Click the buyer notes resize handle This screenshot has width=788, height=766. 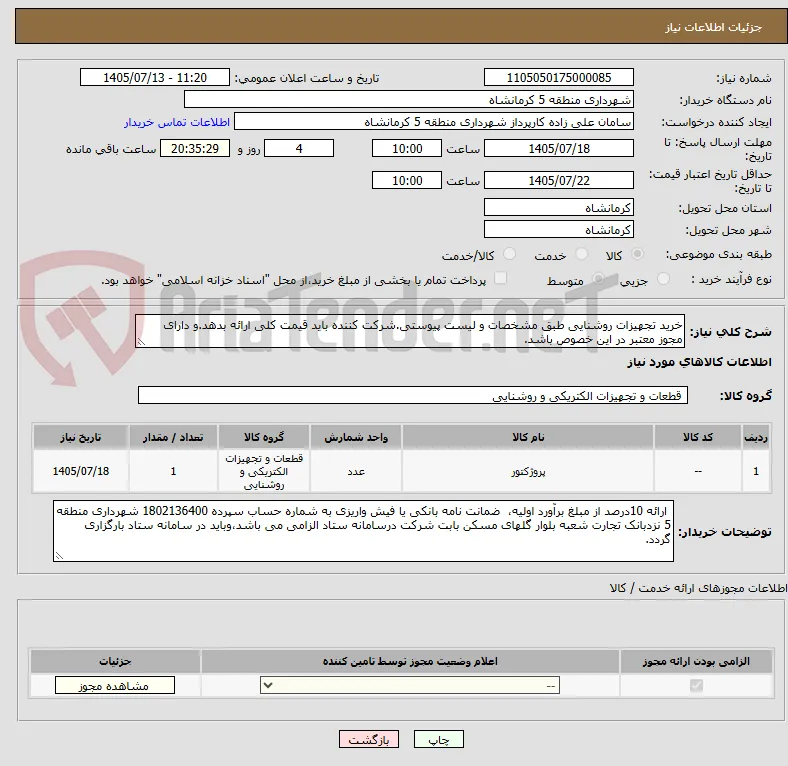point(59,556)
